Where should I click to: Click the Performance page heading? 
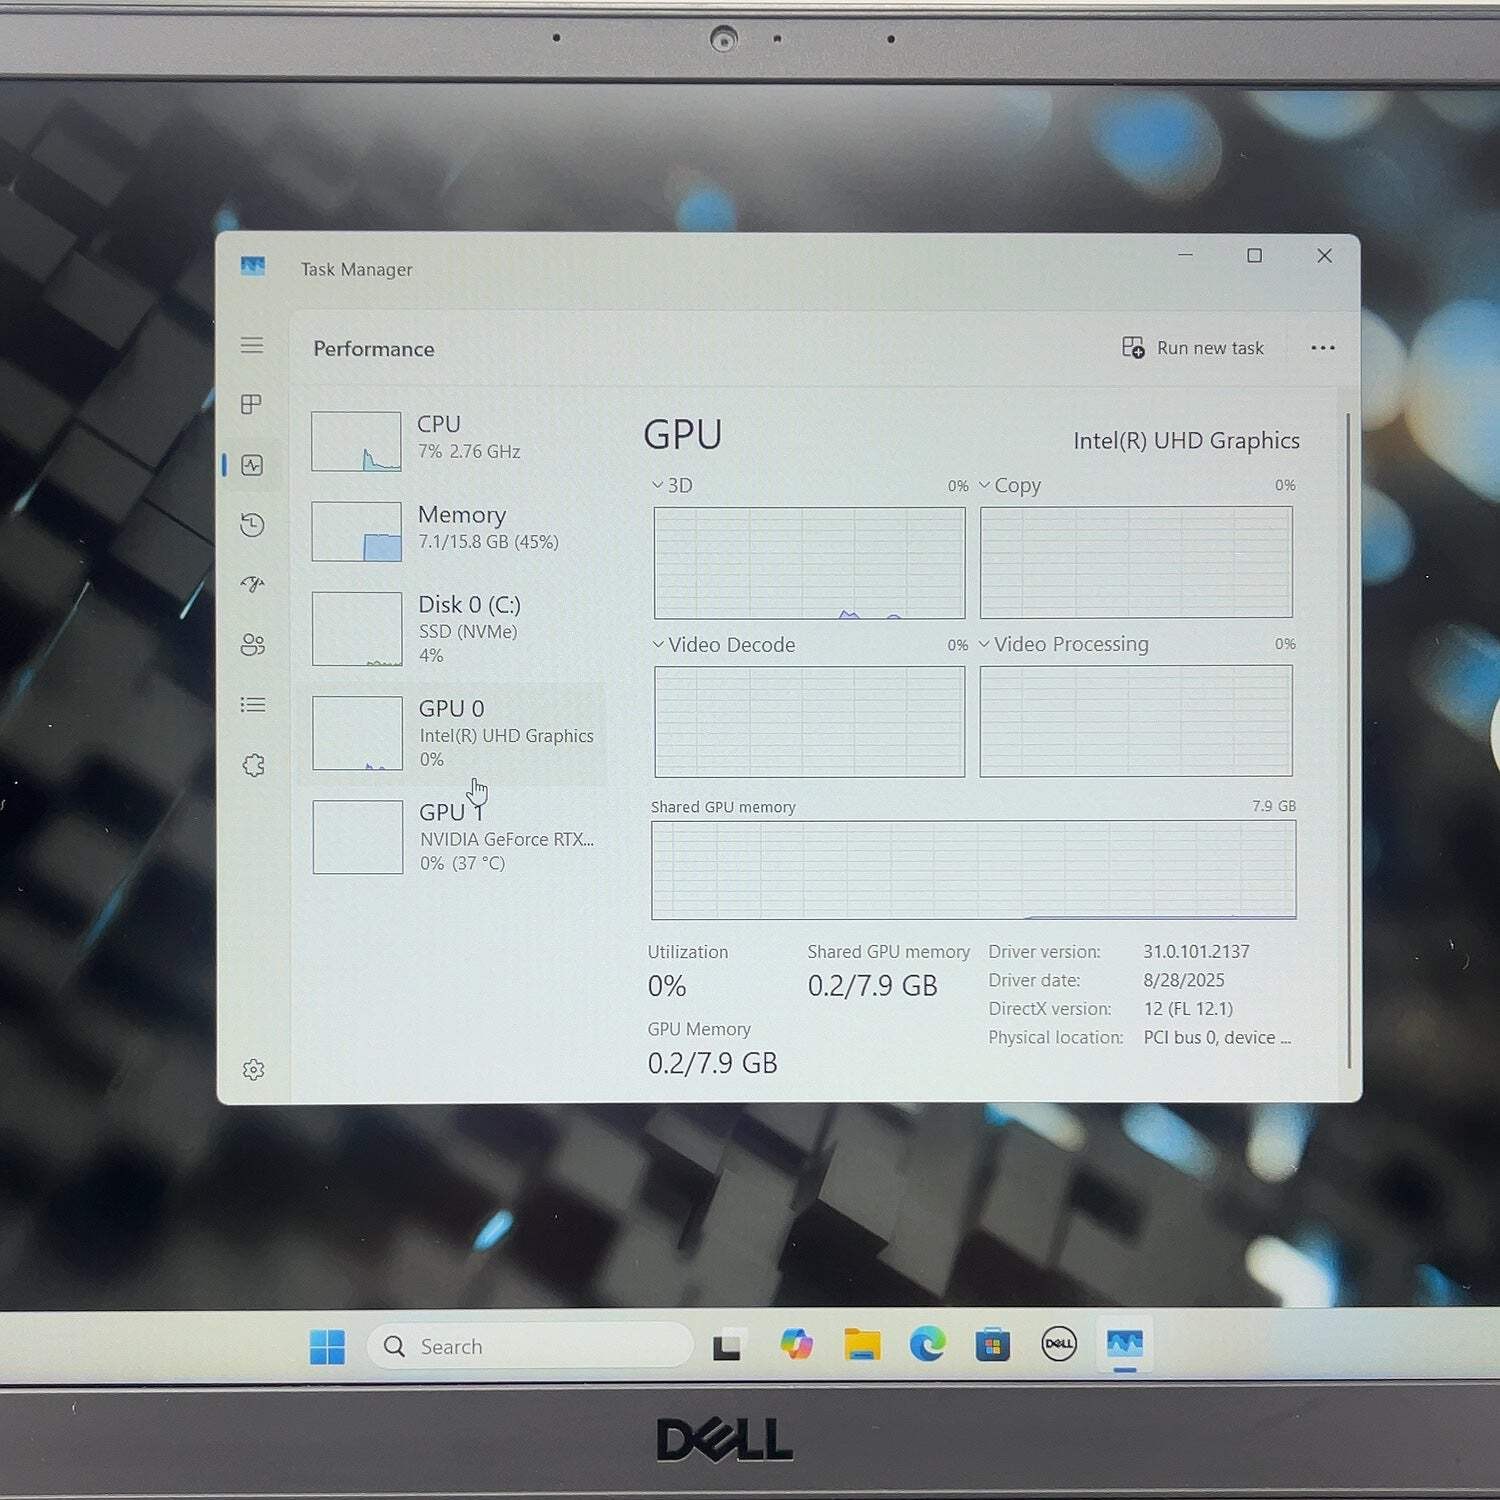tap(374, 349)
